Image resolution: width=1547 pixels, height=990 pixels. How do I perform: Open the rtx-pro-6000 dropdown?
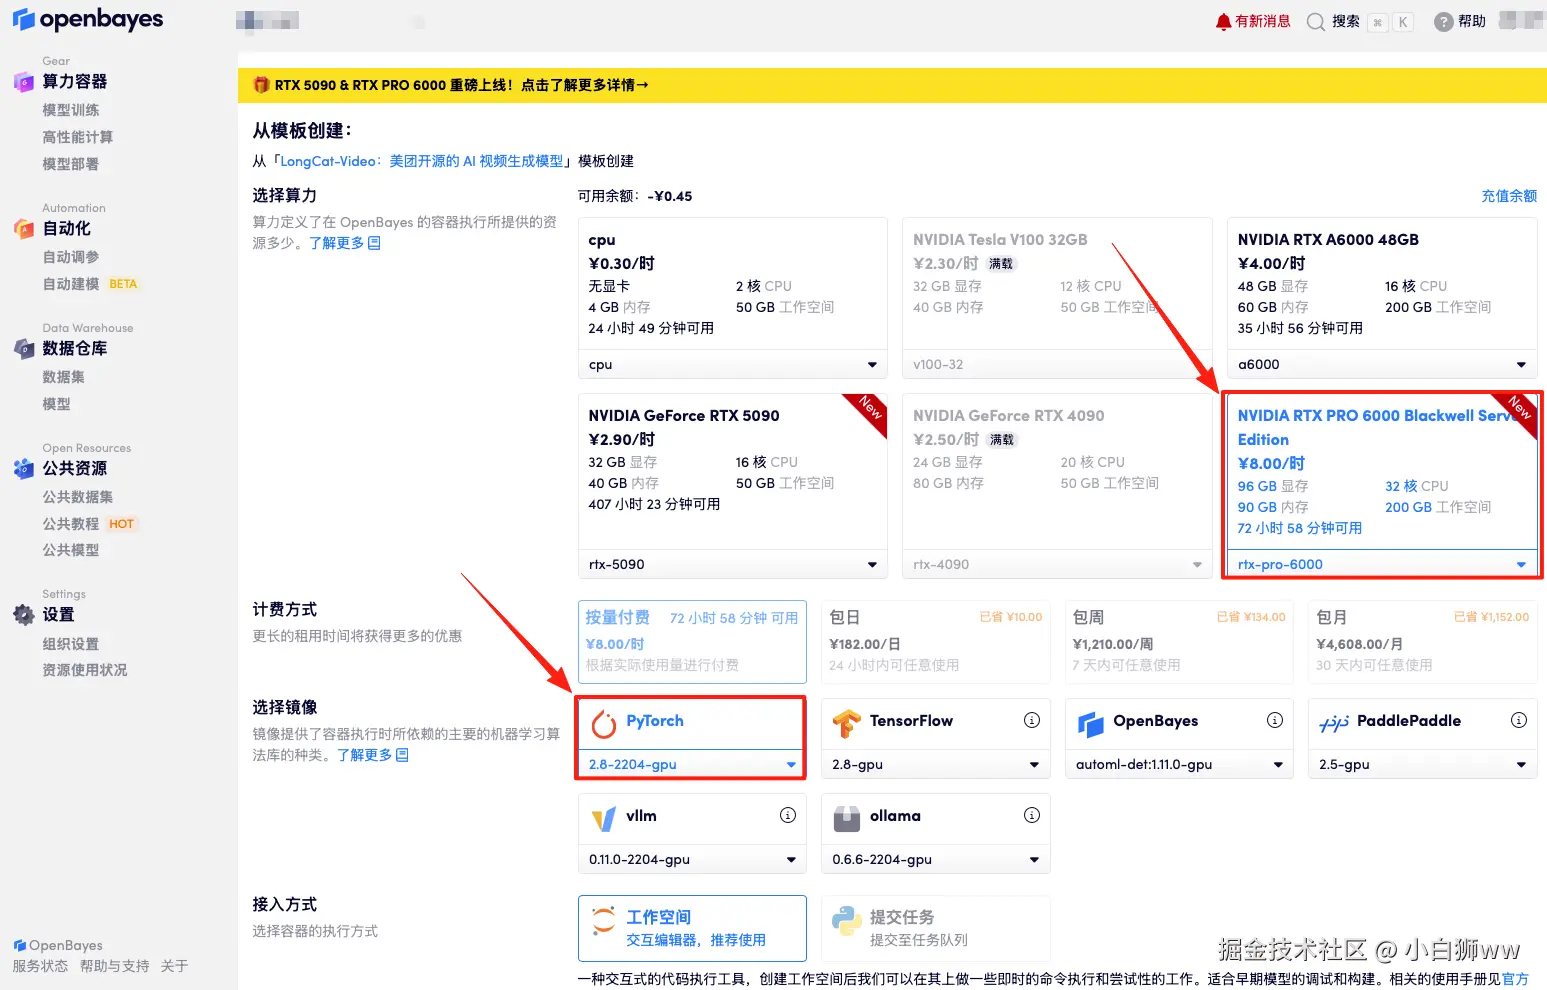pyautogui.click(x=1382, y=565)
